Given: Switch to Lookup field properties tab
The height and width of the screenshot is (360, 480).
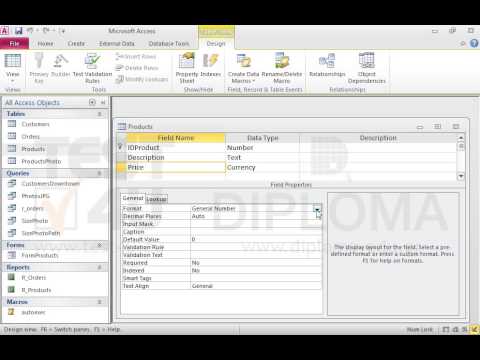Looking at the screenshot, I should pyautogui.click(x=157, y=199).
